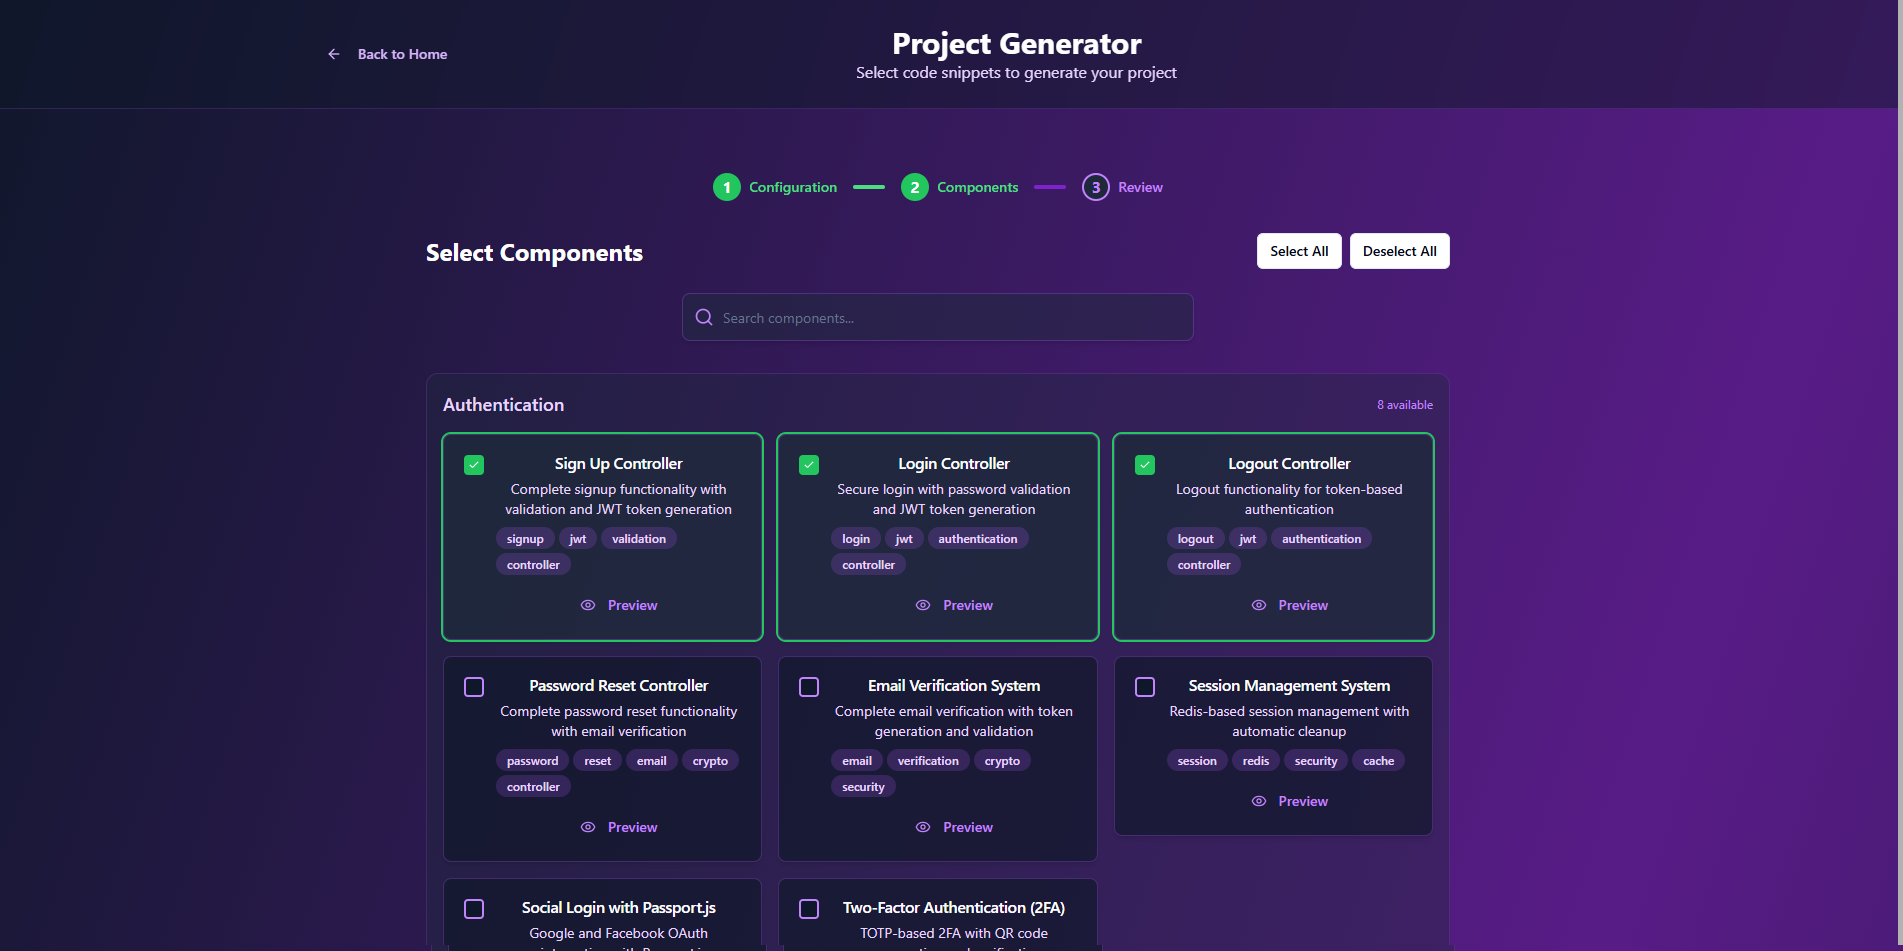Click the eye icon in the Sign Up Controller card

[x=588, y=605]
